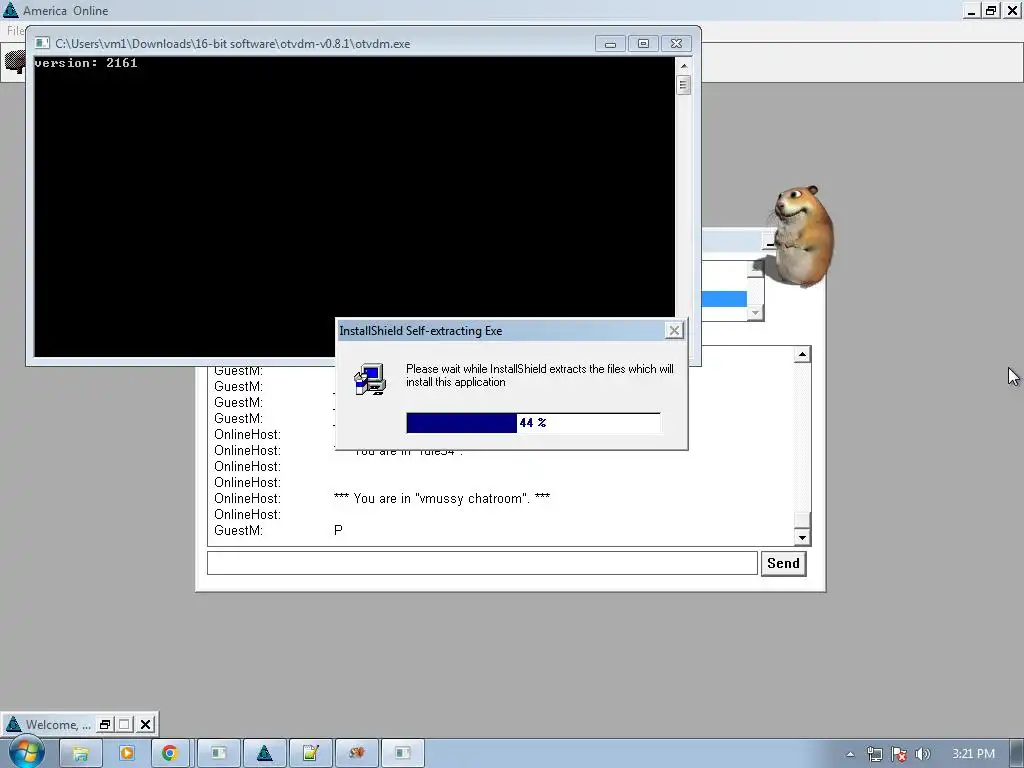Image resolution: width=1024 pixels, height=768 pixels.
Task: Minimize the otvdm.exe console window
Action: [610, 44]
